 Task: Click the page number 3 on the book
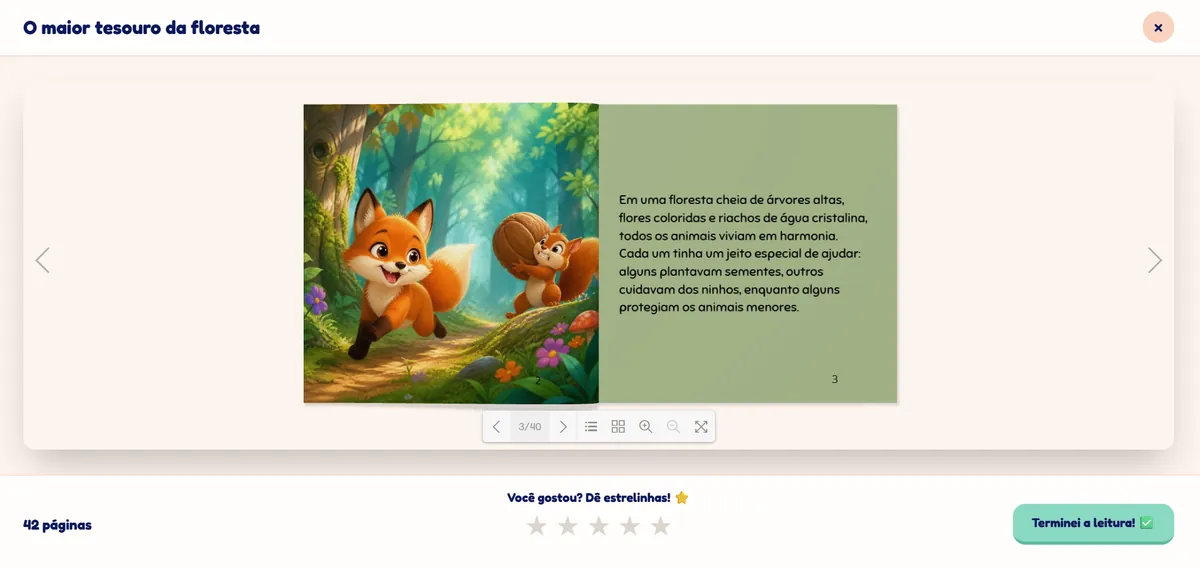(x=835, y=379)
